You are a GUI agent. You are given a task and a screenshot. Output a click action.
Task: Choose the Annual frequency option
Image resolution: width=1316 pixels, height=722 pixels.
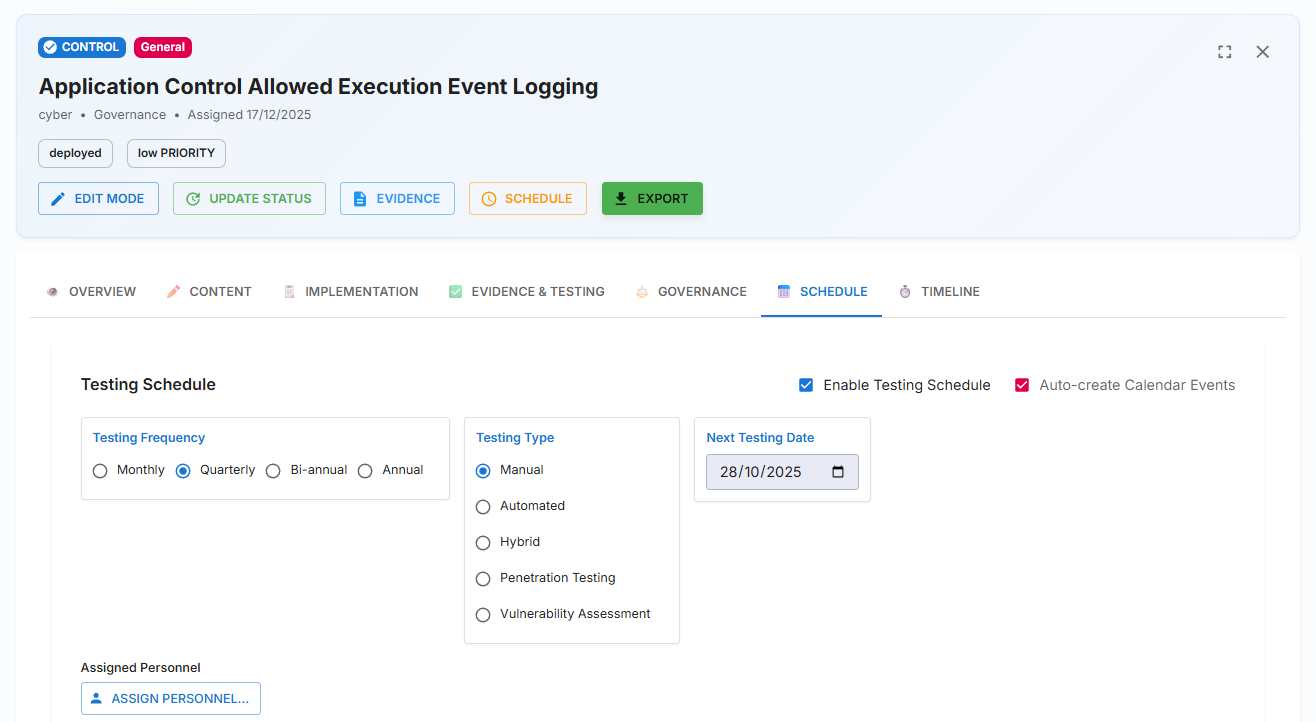[365, 471]
